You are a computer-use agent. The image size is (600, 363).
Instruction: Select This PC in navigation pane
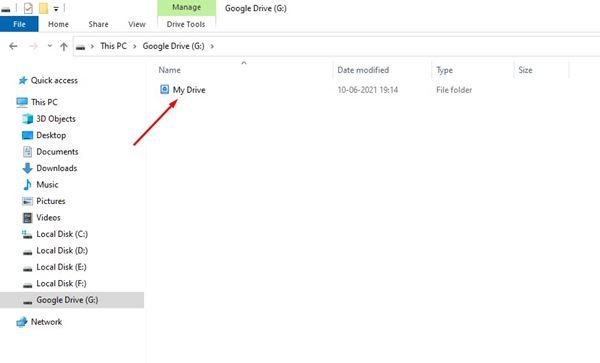tap(44, 102)
